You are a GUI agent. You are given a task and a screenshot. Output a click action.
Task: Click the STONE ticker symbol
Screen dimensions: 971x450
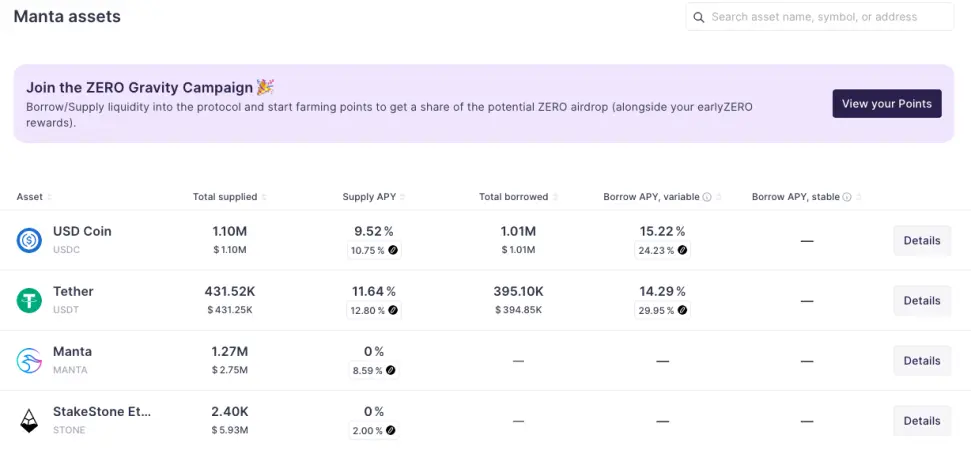pyautogui.click(x=69, y=430)
